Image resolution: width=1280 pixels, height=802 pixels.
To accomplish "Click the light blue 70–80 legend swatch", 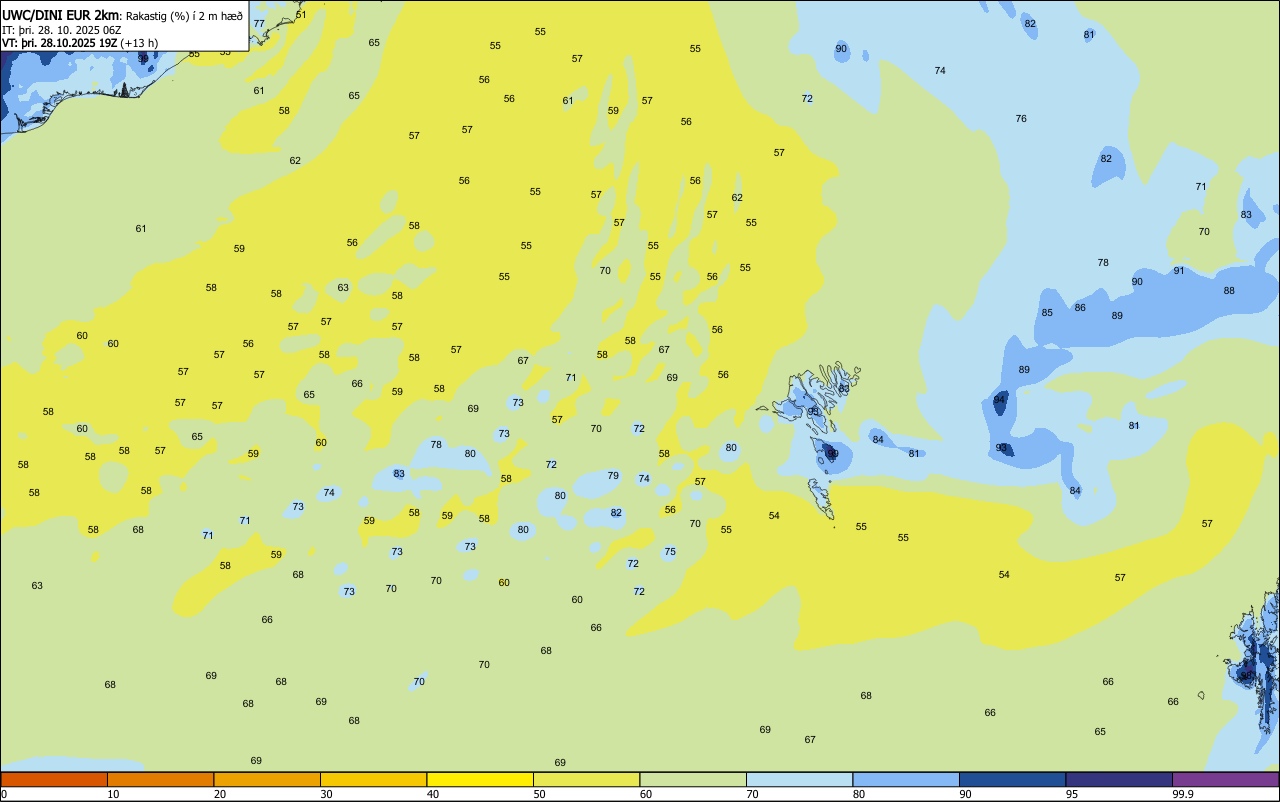I will (x=799, y=779).
